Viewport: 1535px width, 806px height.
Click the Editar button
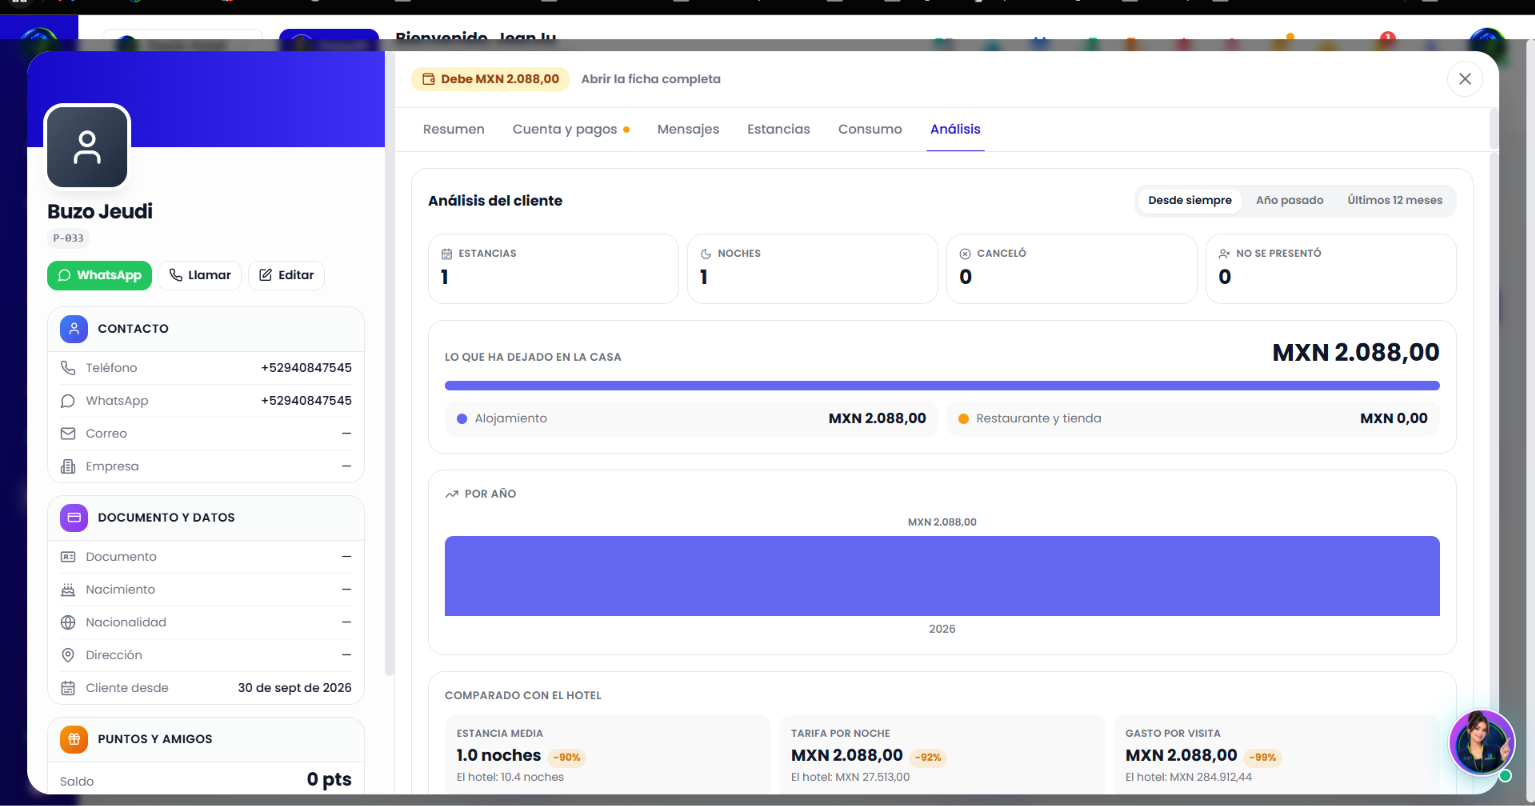tap(286, 275)
